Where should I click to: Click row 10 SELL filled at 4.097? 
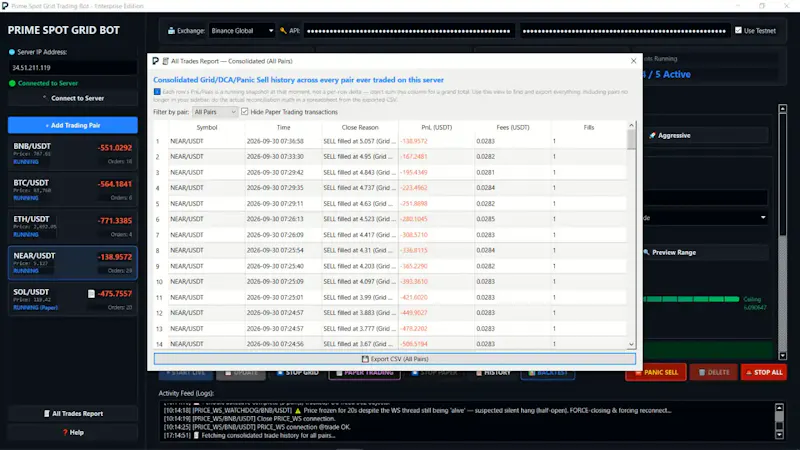tap(359, 282)
